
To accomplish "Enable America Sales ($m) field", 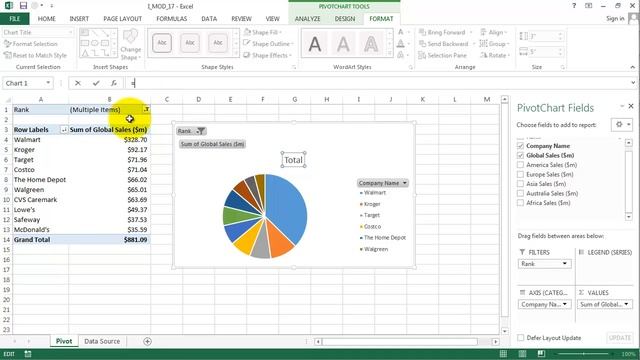I will point(520,165).
